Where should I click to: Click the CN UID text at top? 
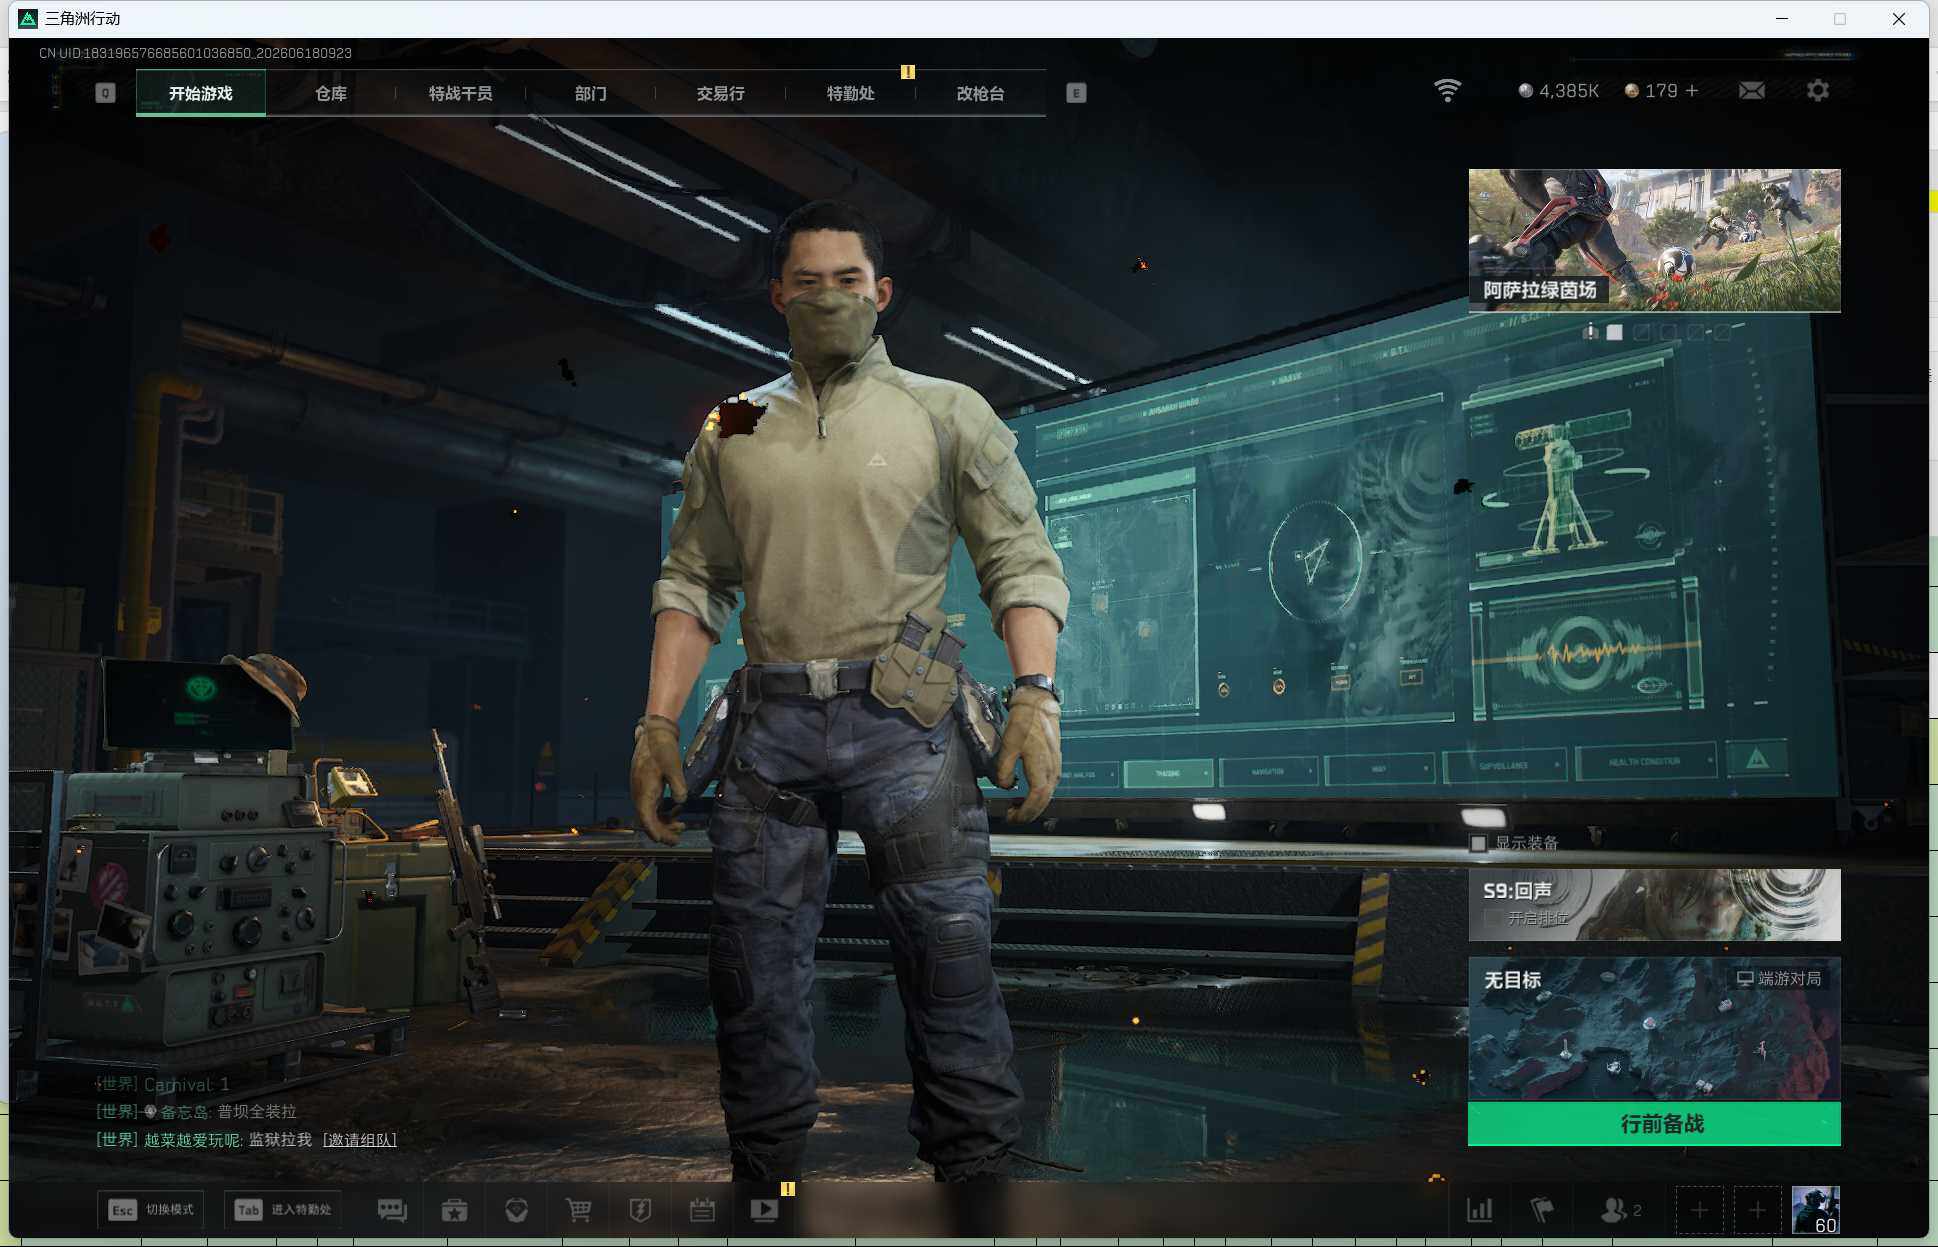(195, 53)
